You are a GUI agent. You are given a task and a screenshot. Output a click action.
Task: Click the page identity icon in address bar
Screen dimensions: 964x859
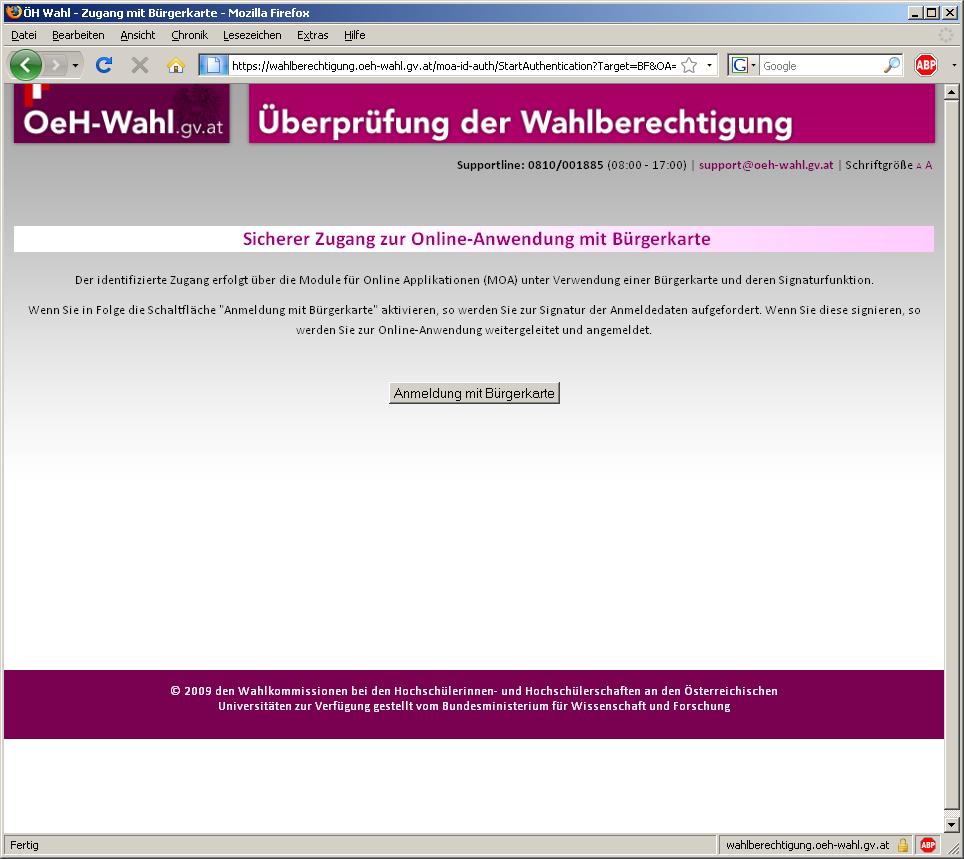(x=213, y=66)
